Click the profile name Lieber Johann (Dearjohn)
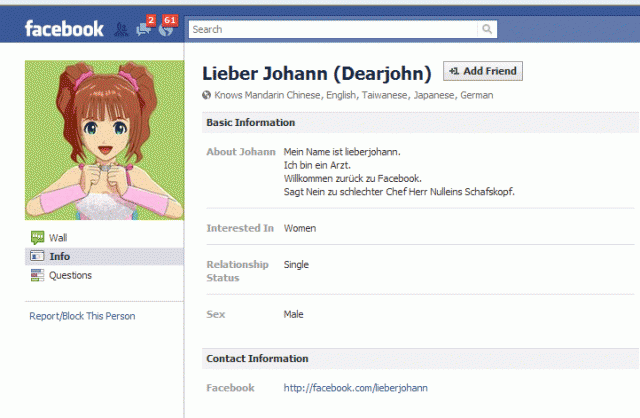640x418 pixels. click(317, 73)
